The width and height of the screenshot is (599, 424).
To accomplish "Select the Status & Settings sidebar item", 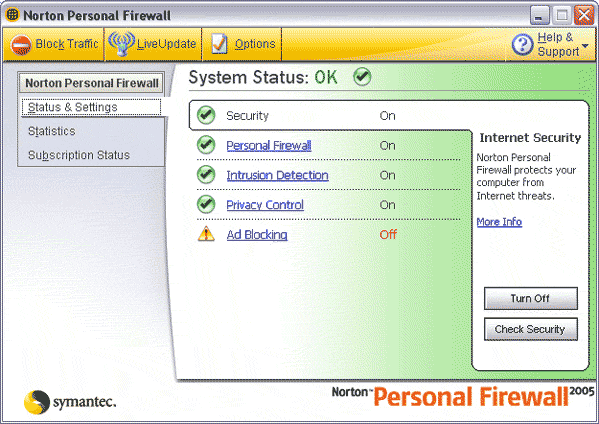I will (91, 107).
